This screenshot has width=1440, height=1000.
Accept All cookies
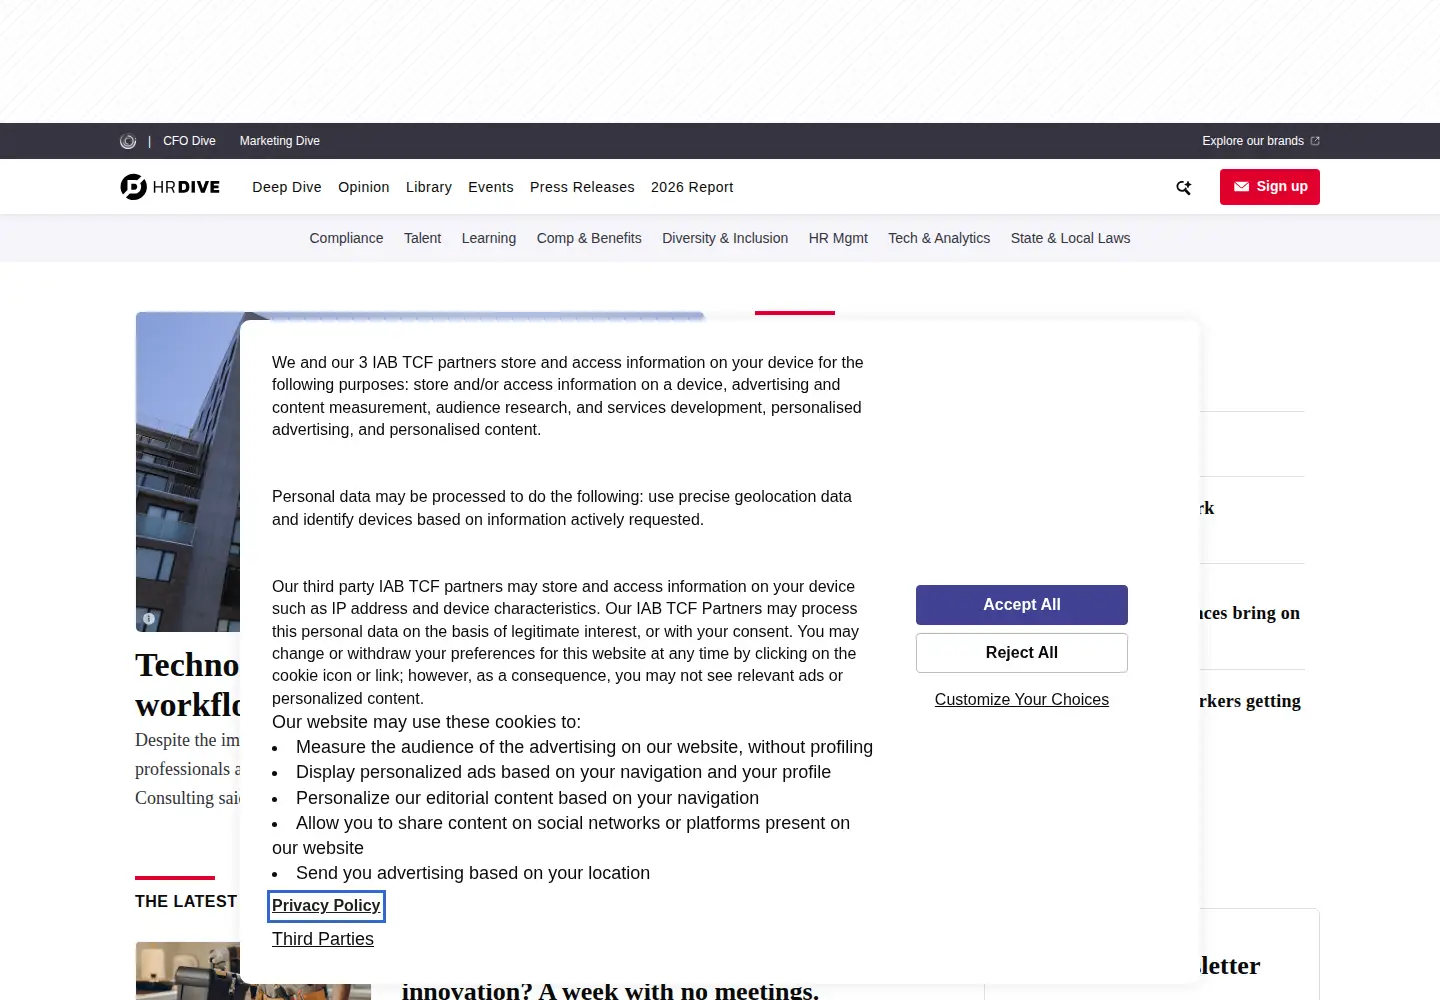(1022, 605)
